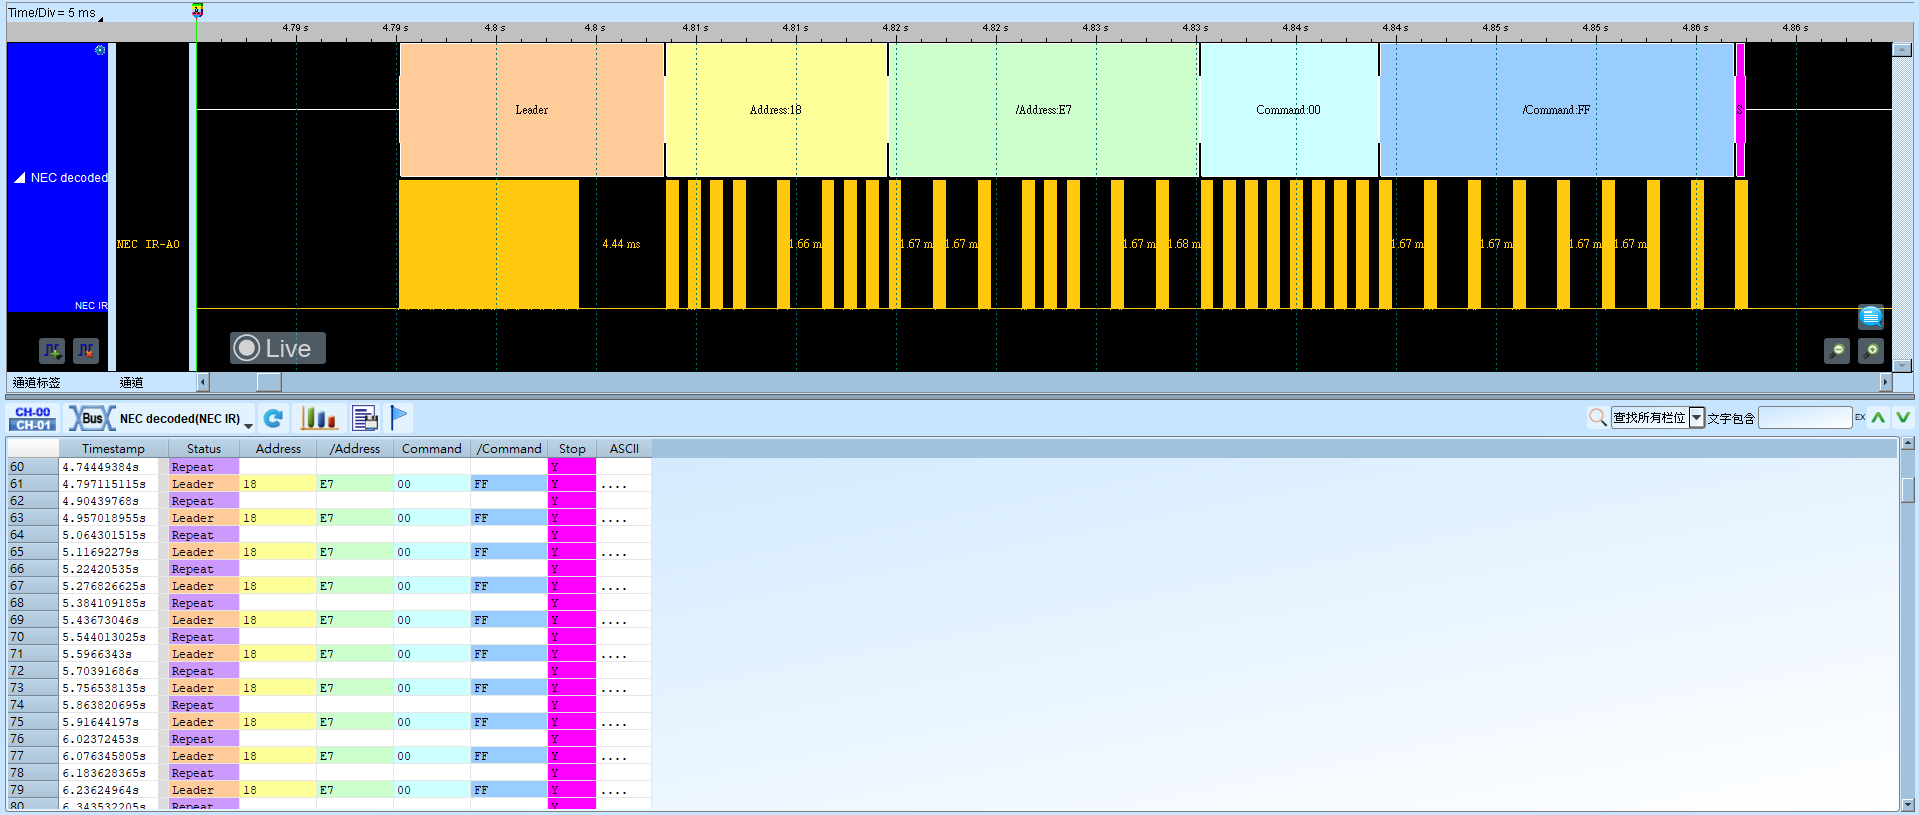Open the search field selector dropdown

pyautogui.click(x=1696, y=417)
